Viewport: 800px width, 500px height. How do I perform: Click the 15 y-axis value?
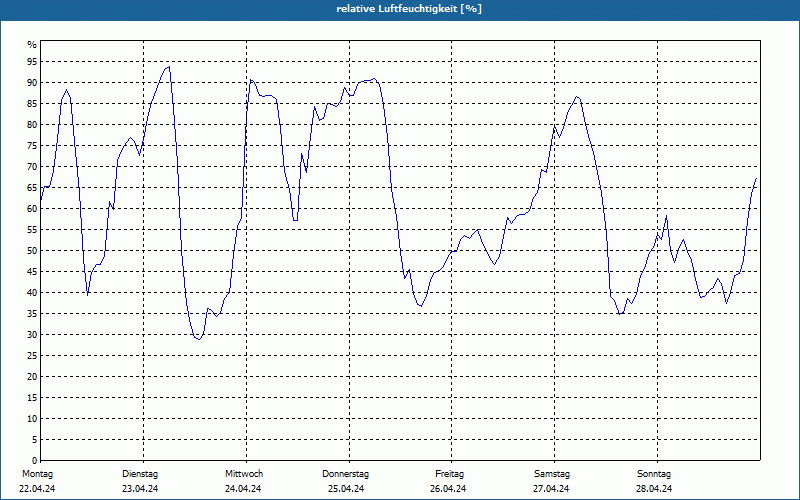[32, 397]
